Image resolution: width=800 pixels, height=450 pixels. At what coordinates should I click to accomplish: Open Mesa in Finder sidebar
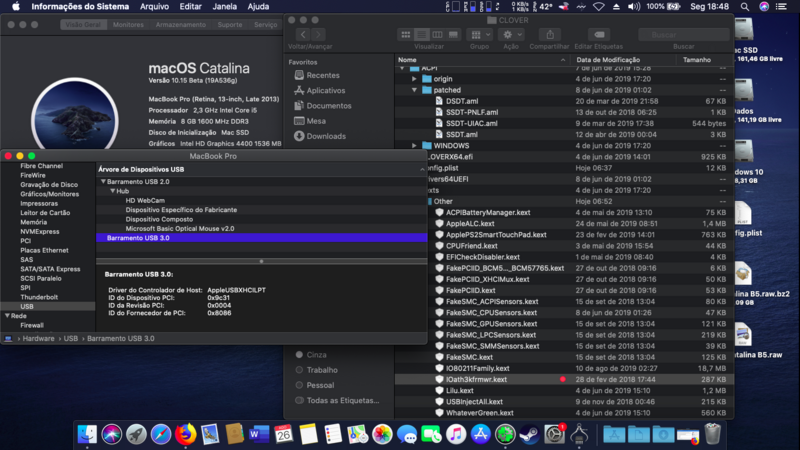(310, 121)
